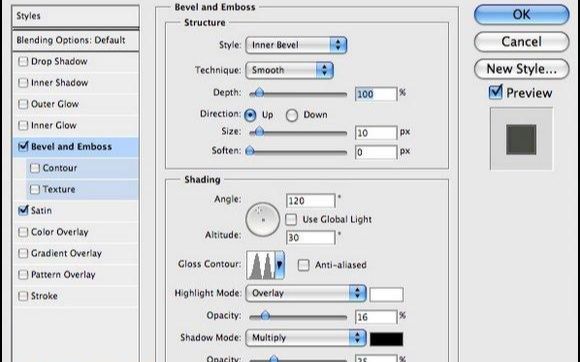
Task: Select the Down direction radio button
Action: coord(292,115)
